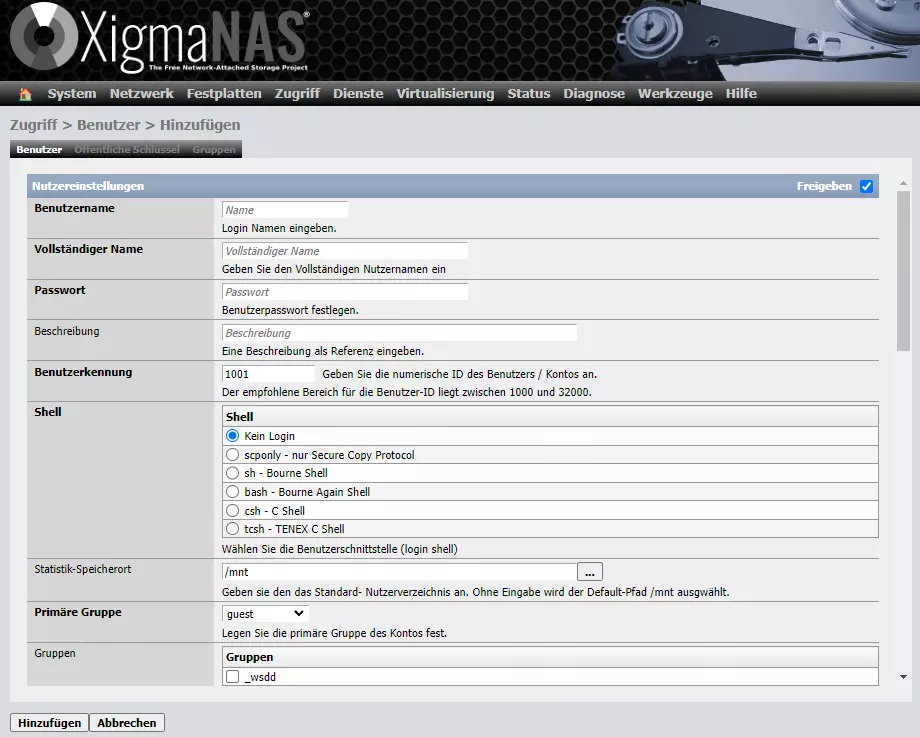The width and height of the screenshot is (920, 737).
Task: Open the directory browser via the "..." button
Action: pyautogui.click(x=589, y=571)
